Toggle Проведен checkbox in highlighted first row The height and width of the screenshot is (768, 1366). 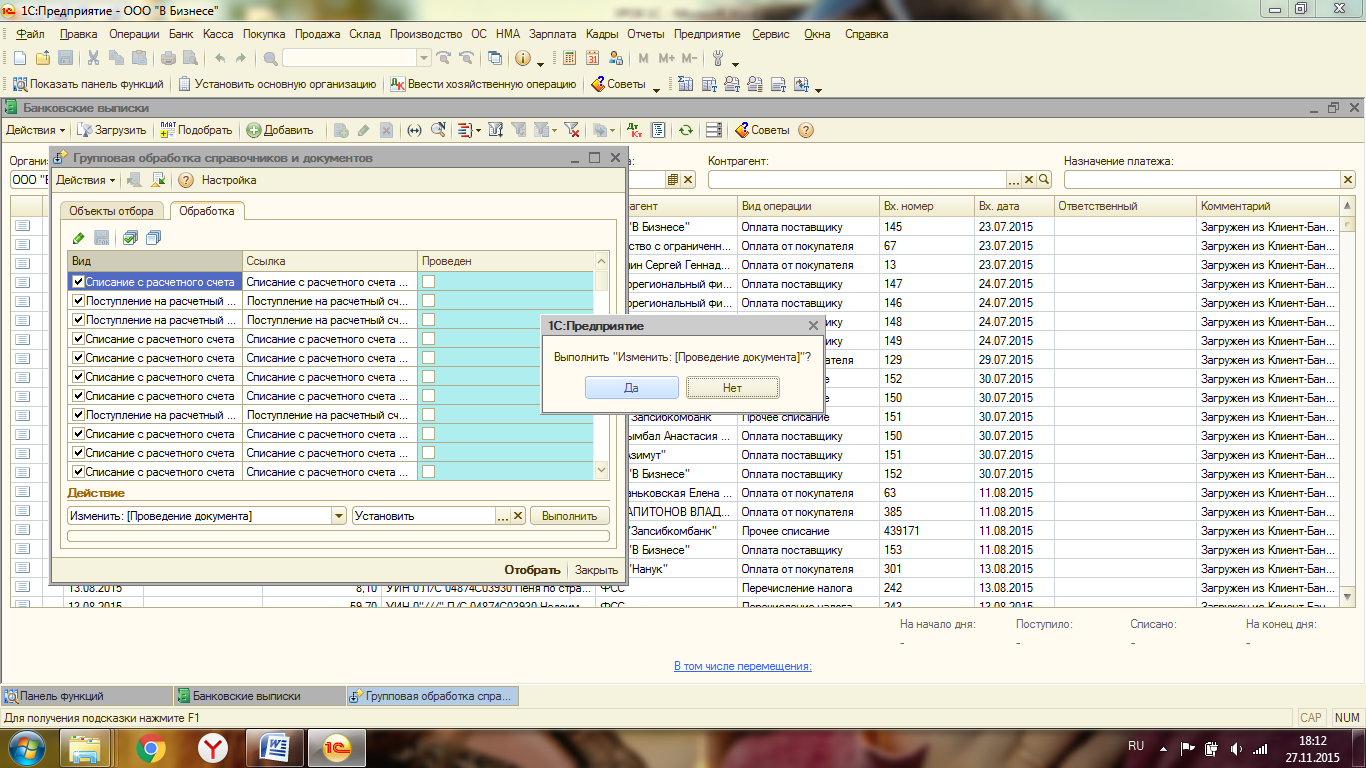pyautogui.click(x=428, y=282)
